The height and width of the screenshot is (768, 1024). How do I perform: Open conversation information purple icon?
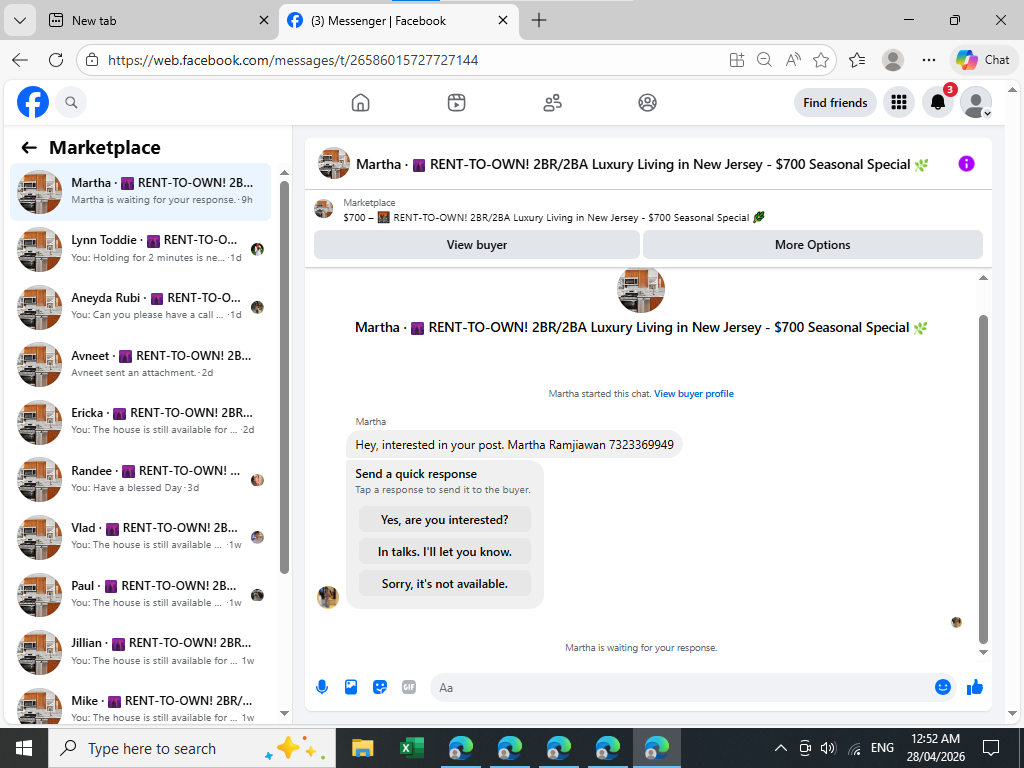[966, 164]
